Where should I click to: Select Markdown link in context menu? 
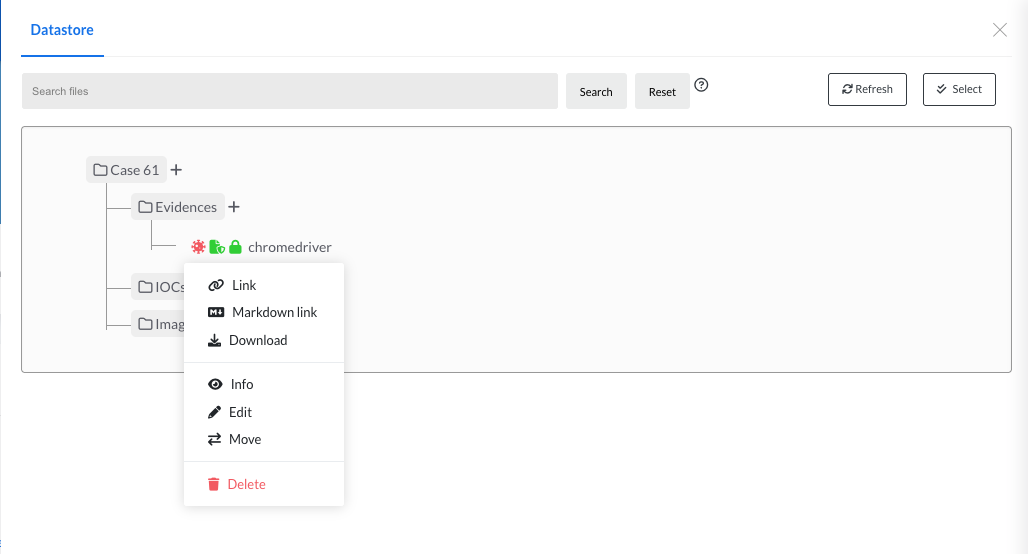pyautogui.click(x=273, y=312)
